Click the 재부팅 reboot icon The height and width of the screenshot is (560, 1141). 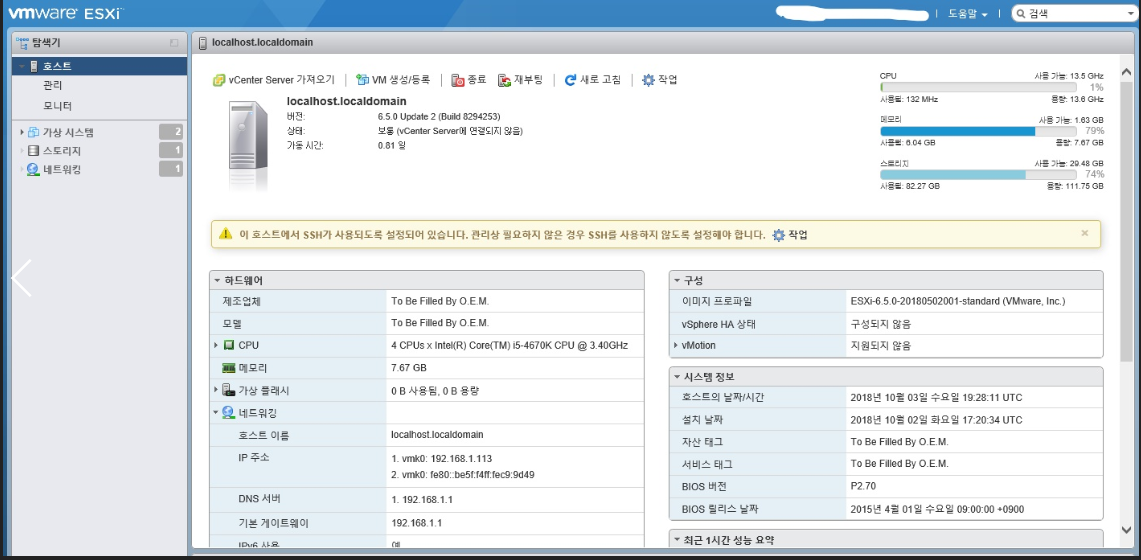tap(504, 80)
